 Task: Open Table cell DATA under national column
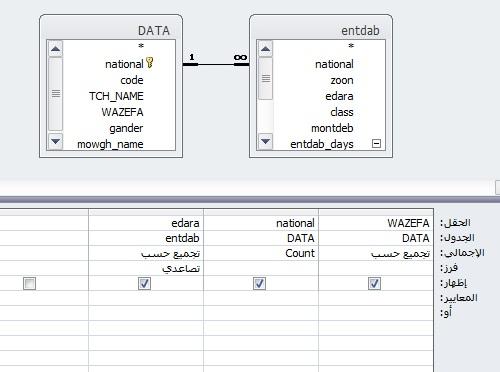click(x=261, y=238)
